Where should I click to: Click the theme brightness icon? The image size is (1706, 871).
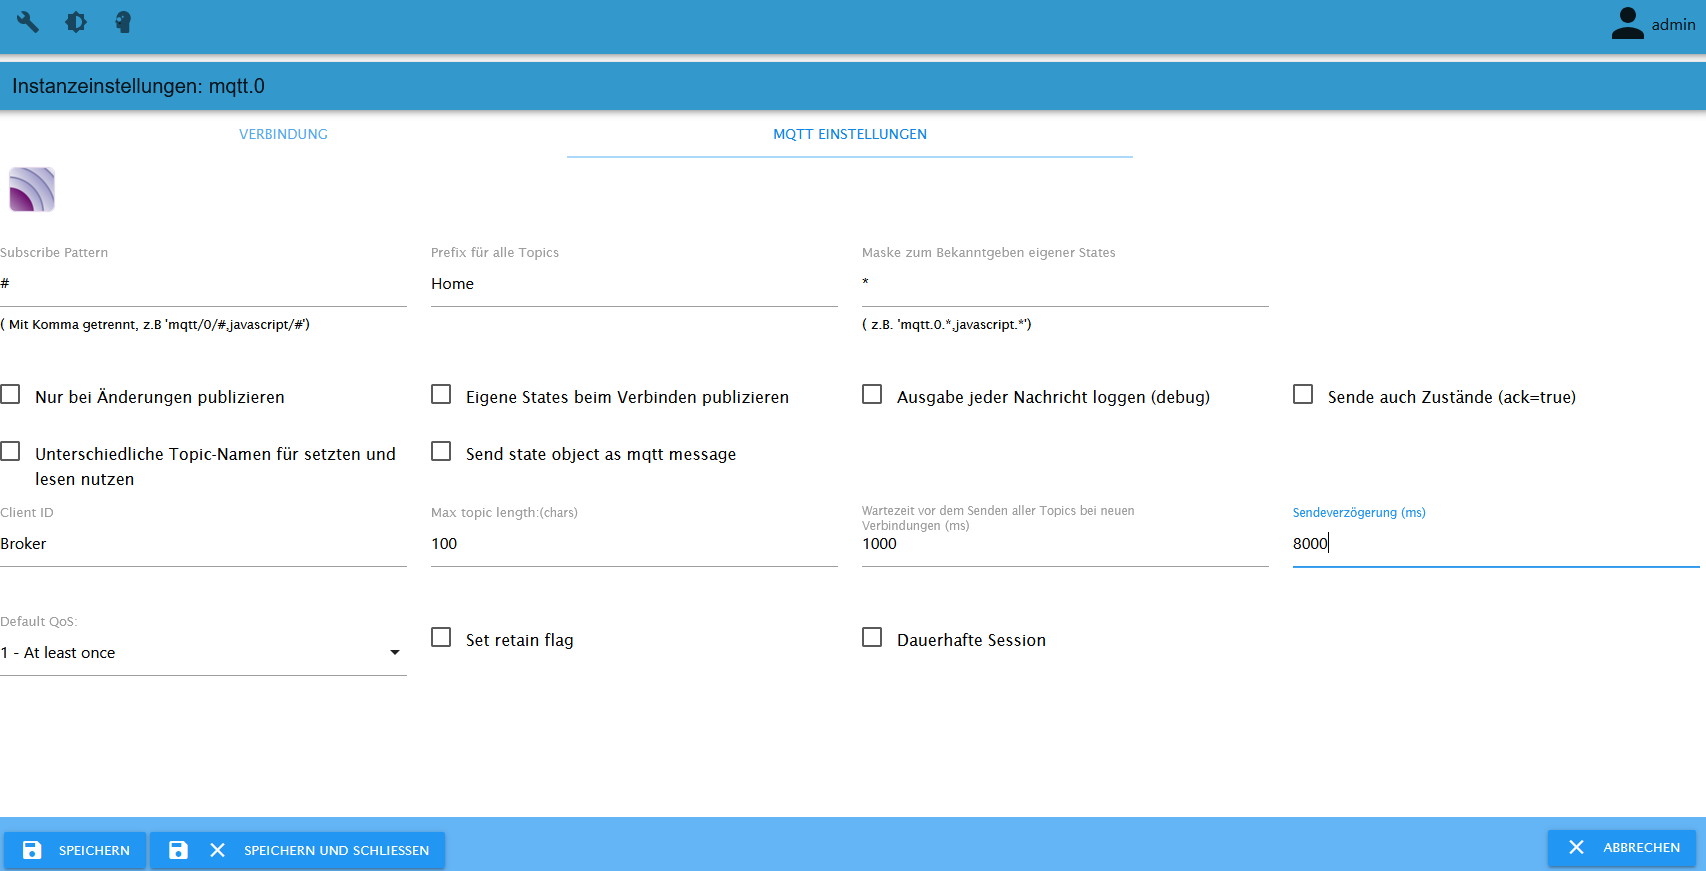76,22
